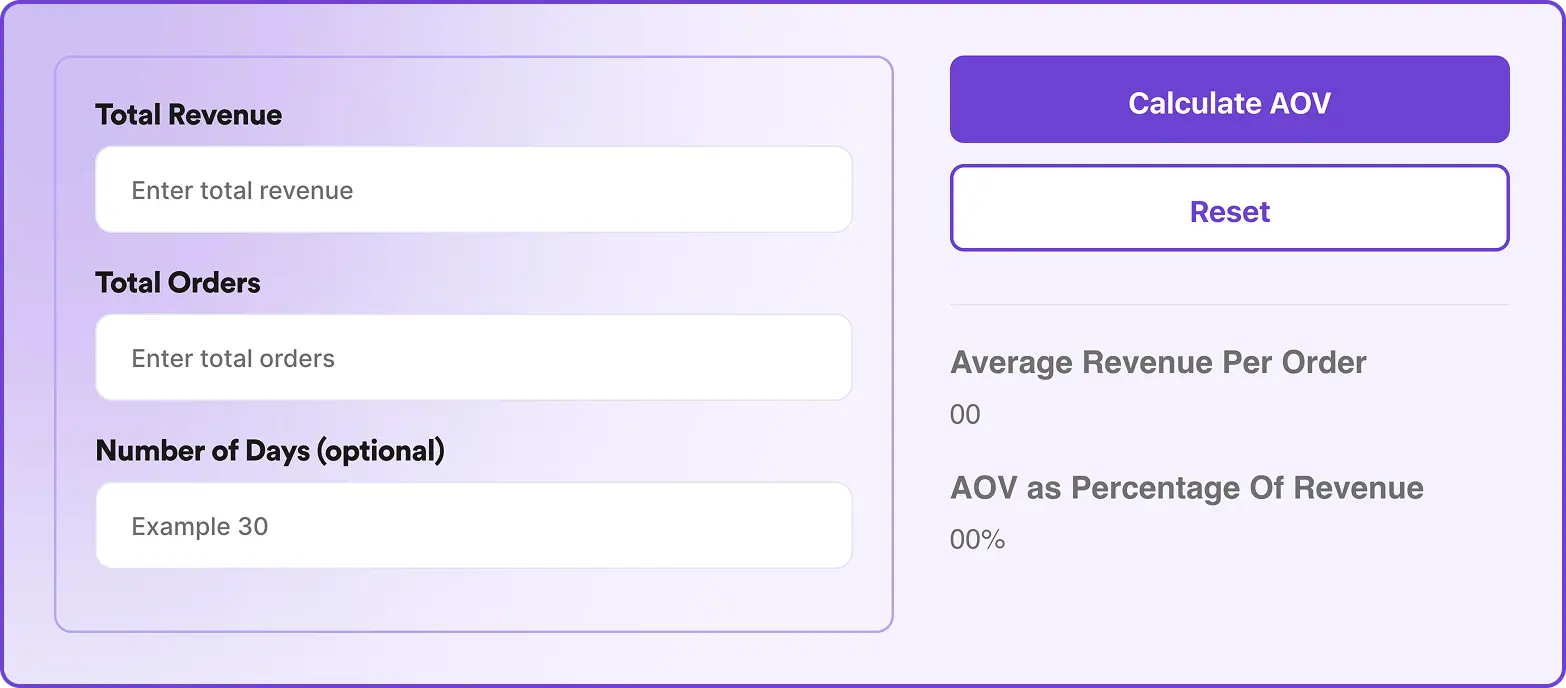This screenshot has width=1566, height=688.
Task: Click the Calculate AOV button
Action: 1229,99
